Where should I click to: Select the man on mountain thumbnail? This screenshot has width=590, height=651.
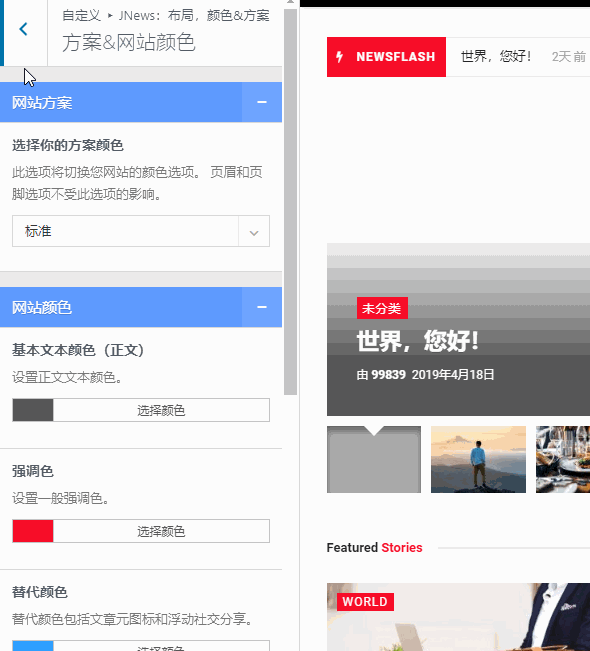click(478, 460)
